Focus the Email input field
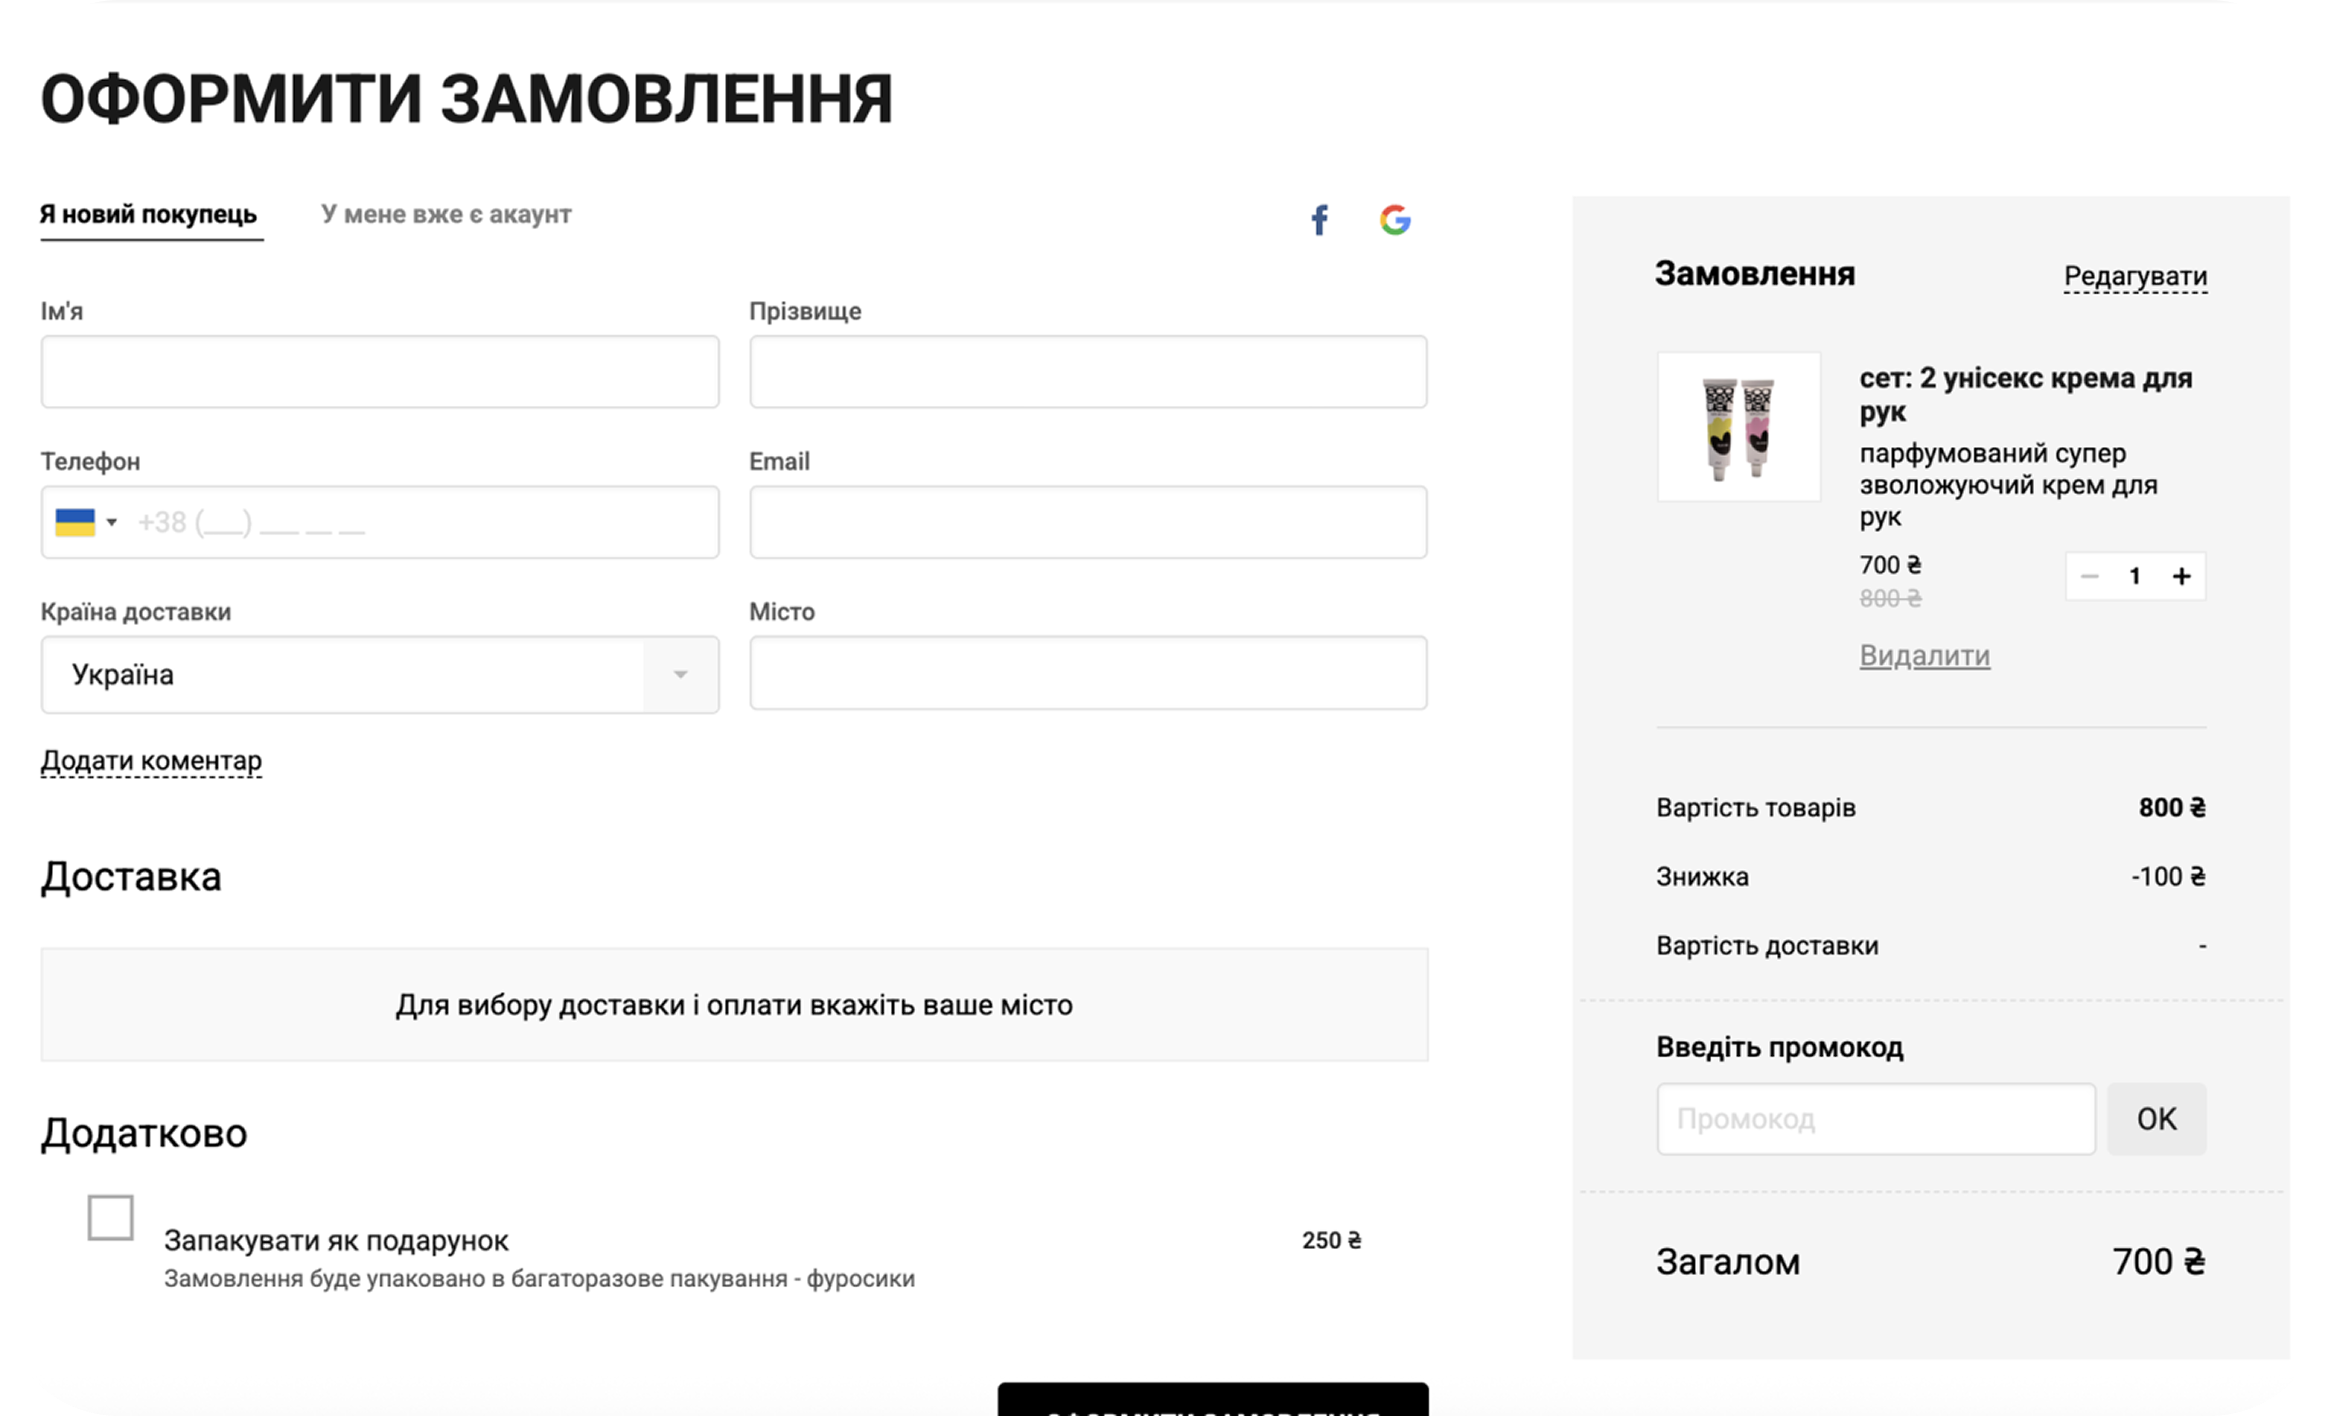Image resolution: width=2328 pixels, height=1416 pixels. point(1088,522)
